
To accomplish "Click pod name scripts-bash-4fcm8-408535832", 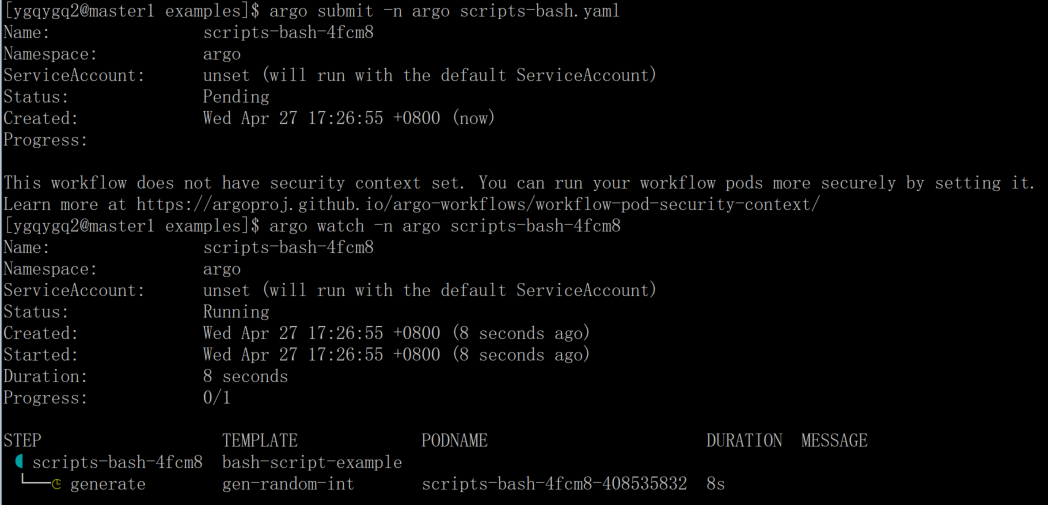I will [x=554, y=484].
